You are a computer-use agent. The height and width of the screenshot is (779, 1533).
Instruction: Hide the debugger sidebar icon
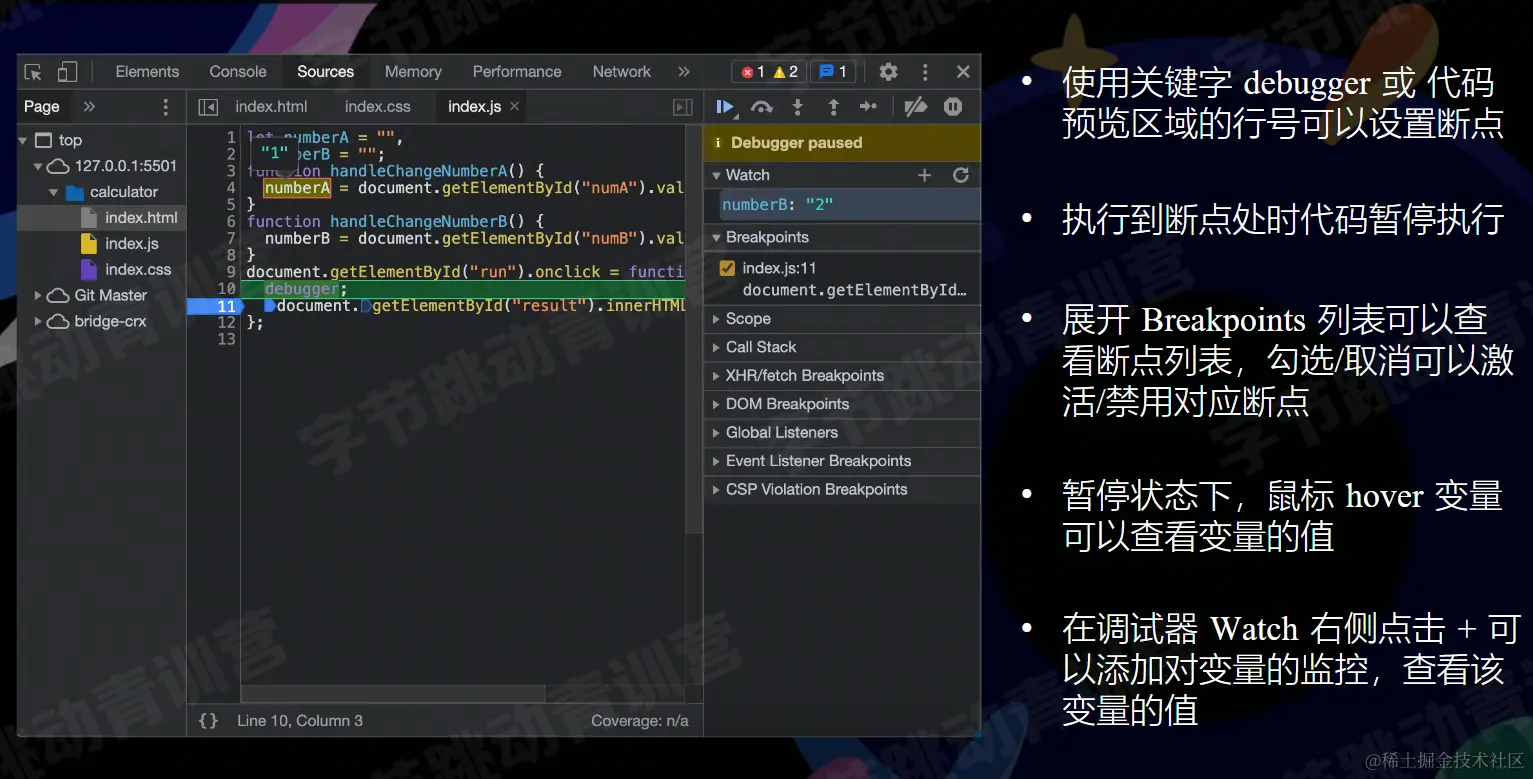pos(683,107)
